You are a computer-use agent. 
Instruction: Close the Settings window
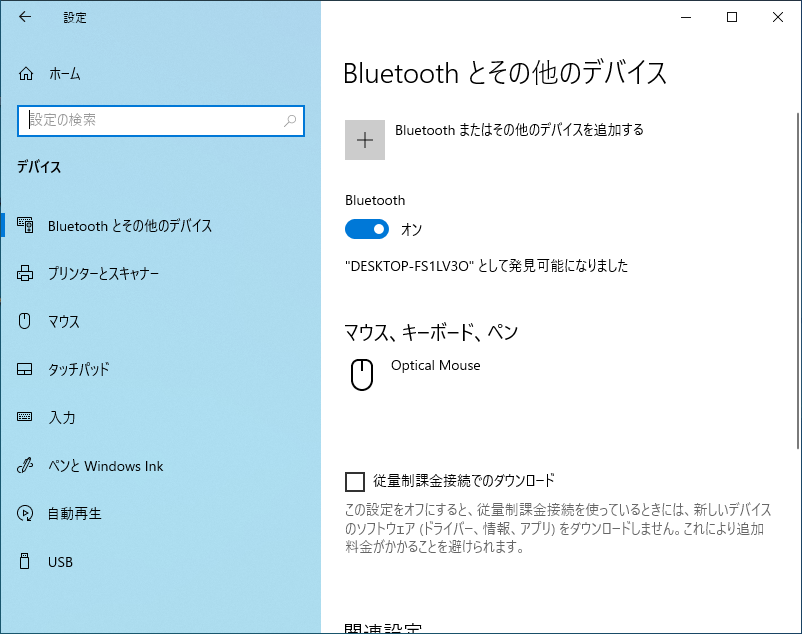(778, 17)
